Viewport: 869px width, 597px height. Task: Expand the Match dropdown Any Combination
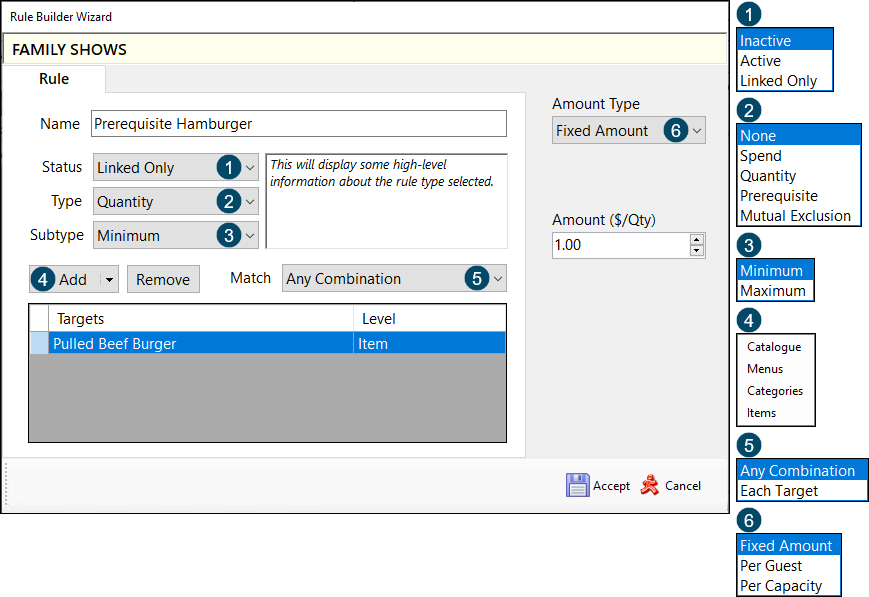click(394, 278)
